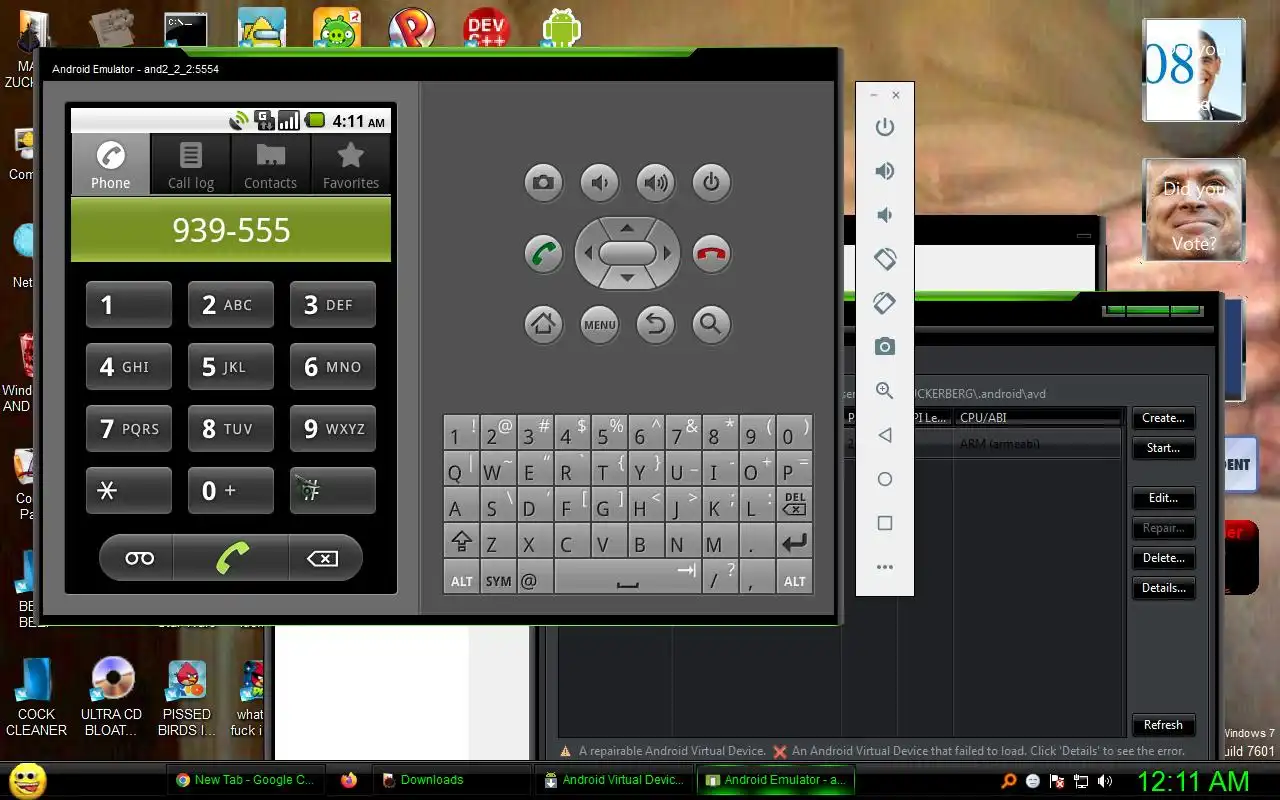Click the zoom magnifier in side toolbar
The width and height of the screenshot is (1280, 800).
[x=884, y=391]
